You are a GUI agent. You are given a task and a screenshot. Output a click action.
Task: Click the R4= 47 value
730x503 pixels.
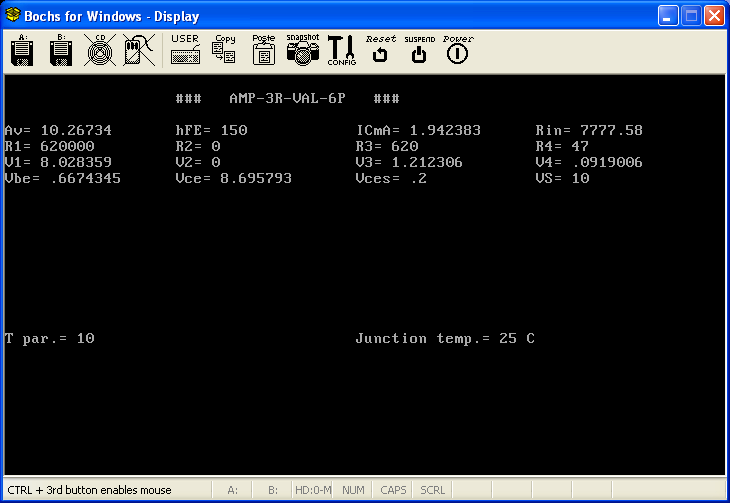click(x=562, y=146)
